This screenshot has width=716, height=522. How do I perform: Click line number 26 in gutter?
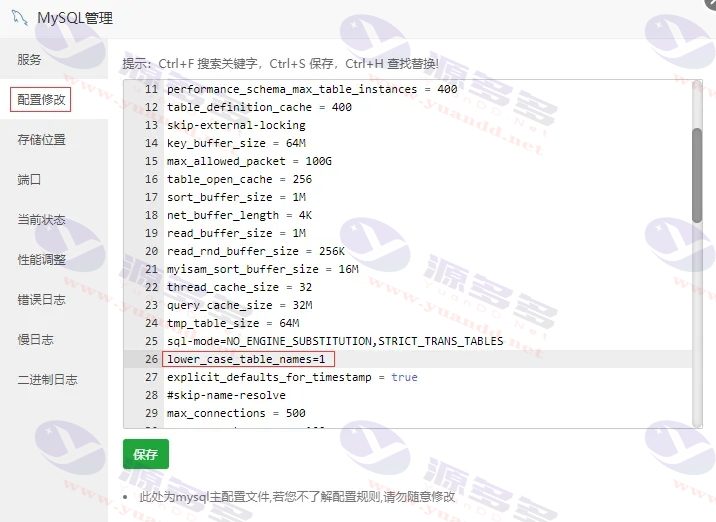[152, 359]
